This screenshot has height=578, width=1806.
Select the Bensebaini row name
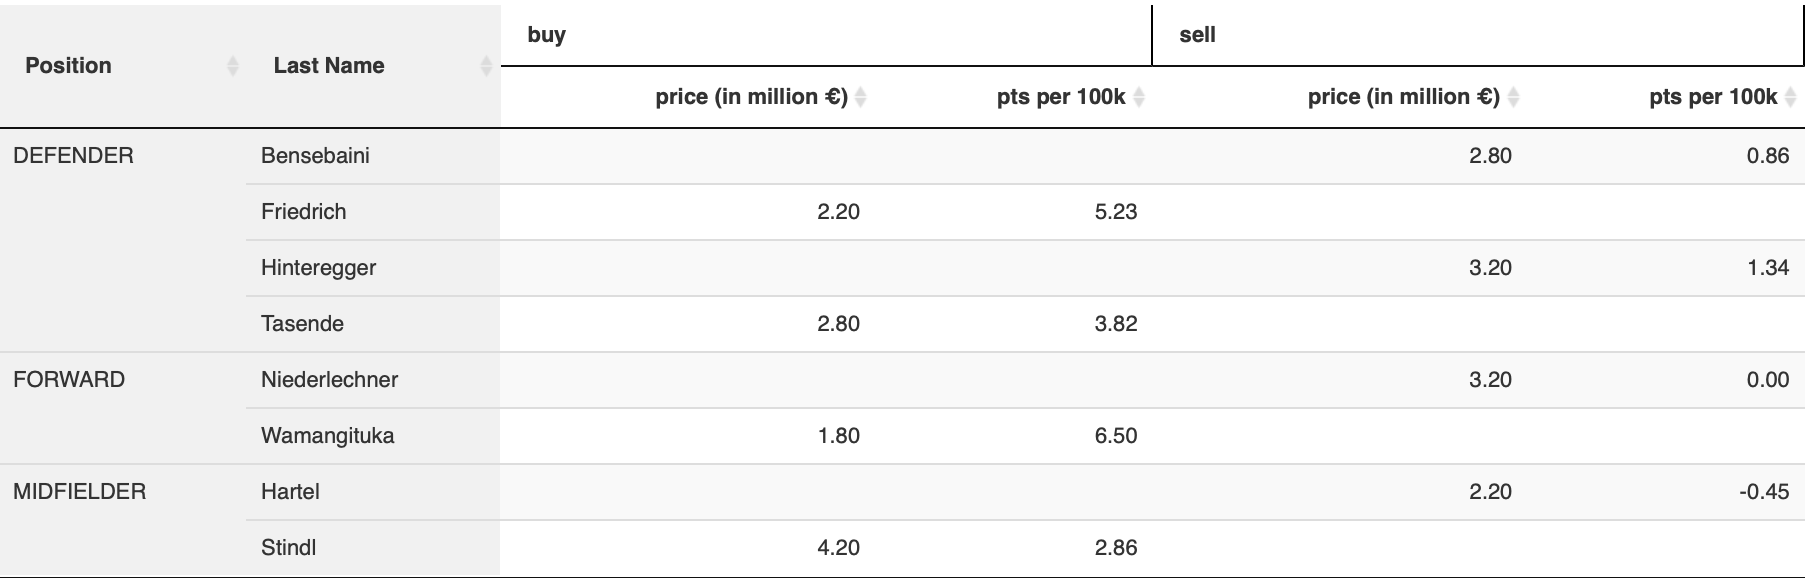(315, 156)
